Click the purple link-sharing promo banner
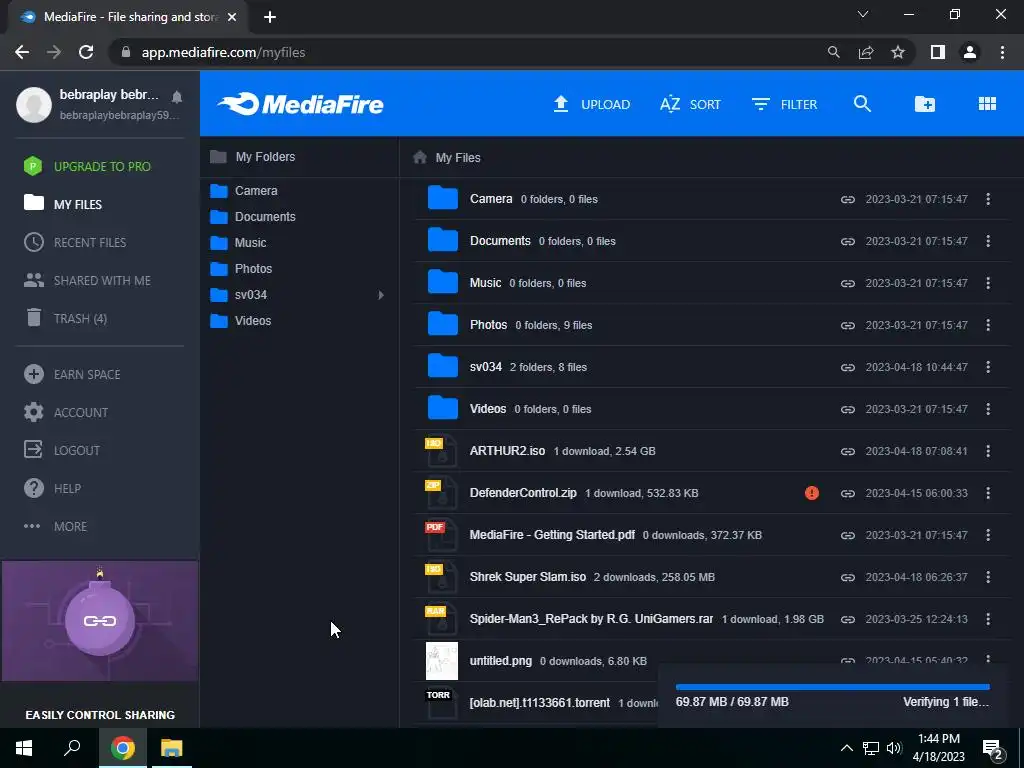Image resolution: width=1024 pixels, height=768 pixels. [x=100, y=621]
